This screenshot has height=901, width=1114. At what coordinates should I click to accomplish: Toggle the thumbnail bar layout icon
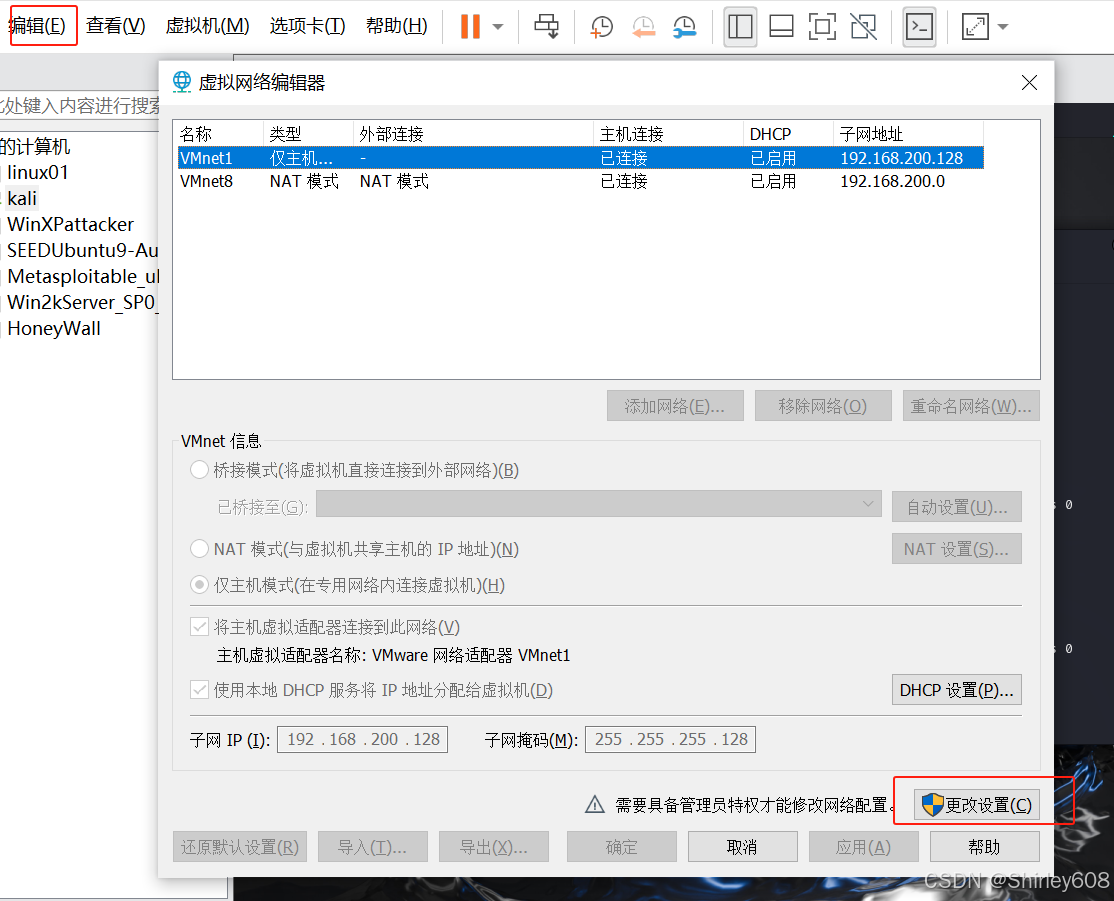point(782,27)
